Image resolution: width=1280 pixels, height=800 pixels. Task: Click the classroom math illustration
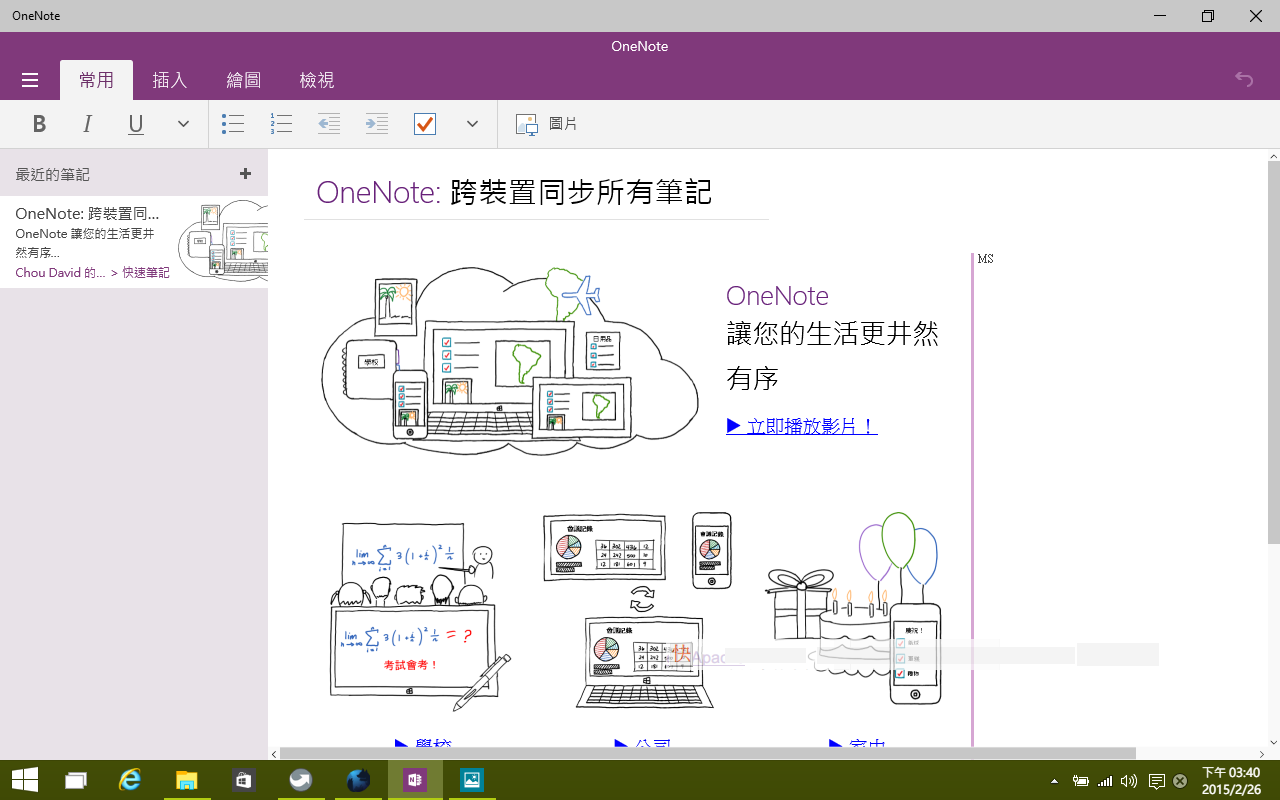tap(420, 616)
